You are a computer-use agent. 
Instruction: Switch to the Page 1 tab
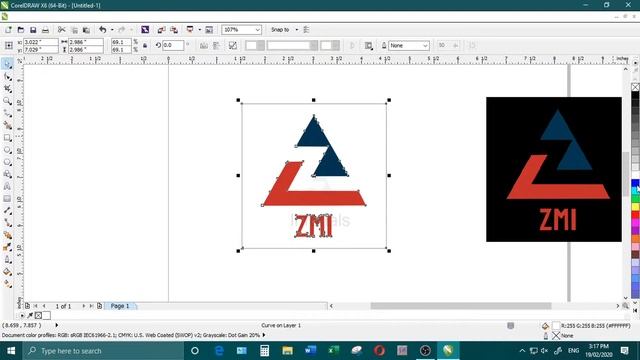[120, 306]
